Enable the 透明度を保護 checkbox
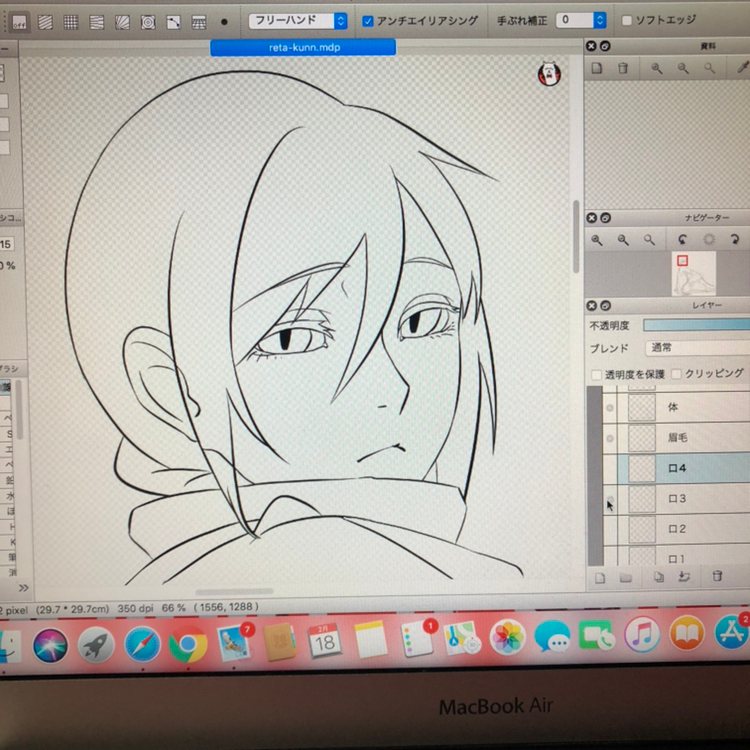The width and height of the screenshot is (750, 750). tap(596, 375)
